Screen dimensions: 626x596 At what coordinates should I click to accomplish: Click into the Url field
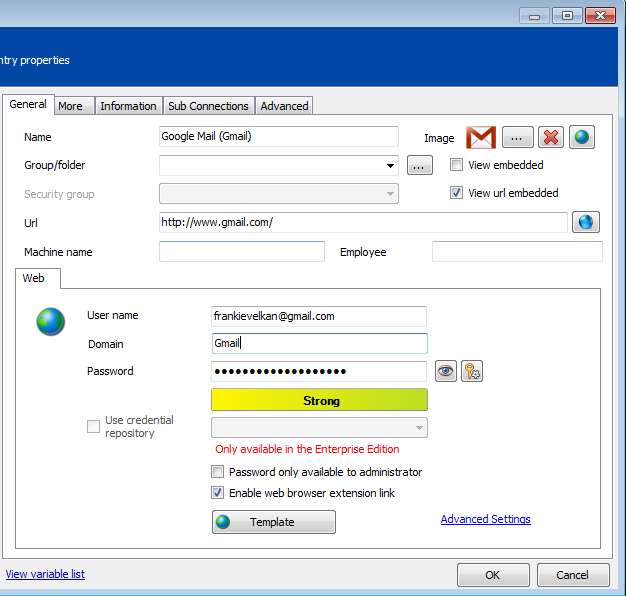point(363,222)
